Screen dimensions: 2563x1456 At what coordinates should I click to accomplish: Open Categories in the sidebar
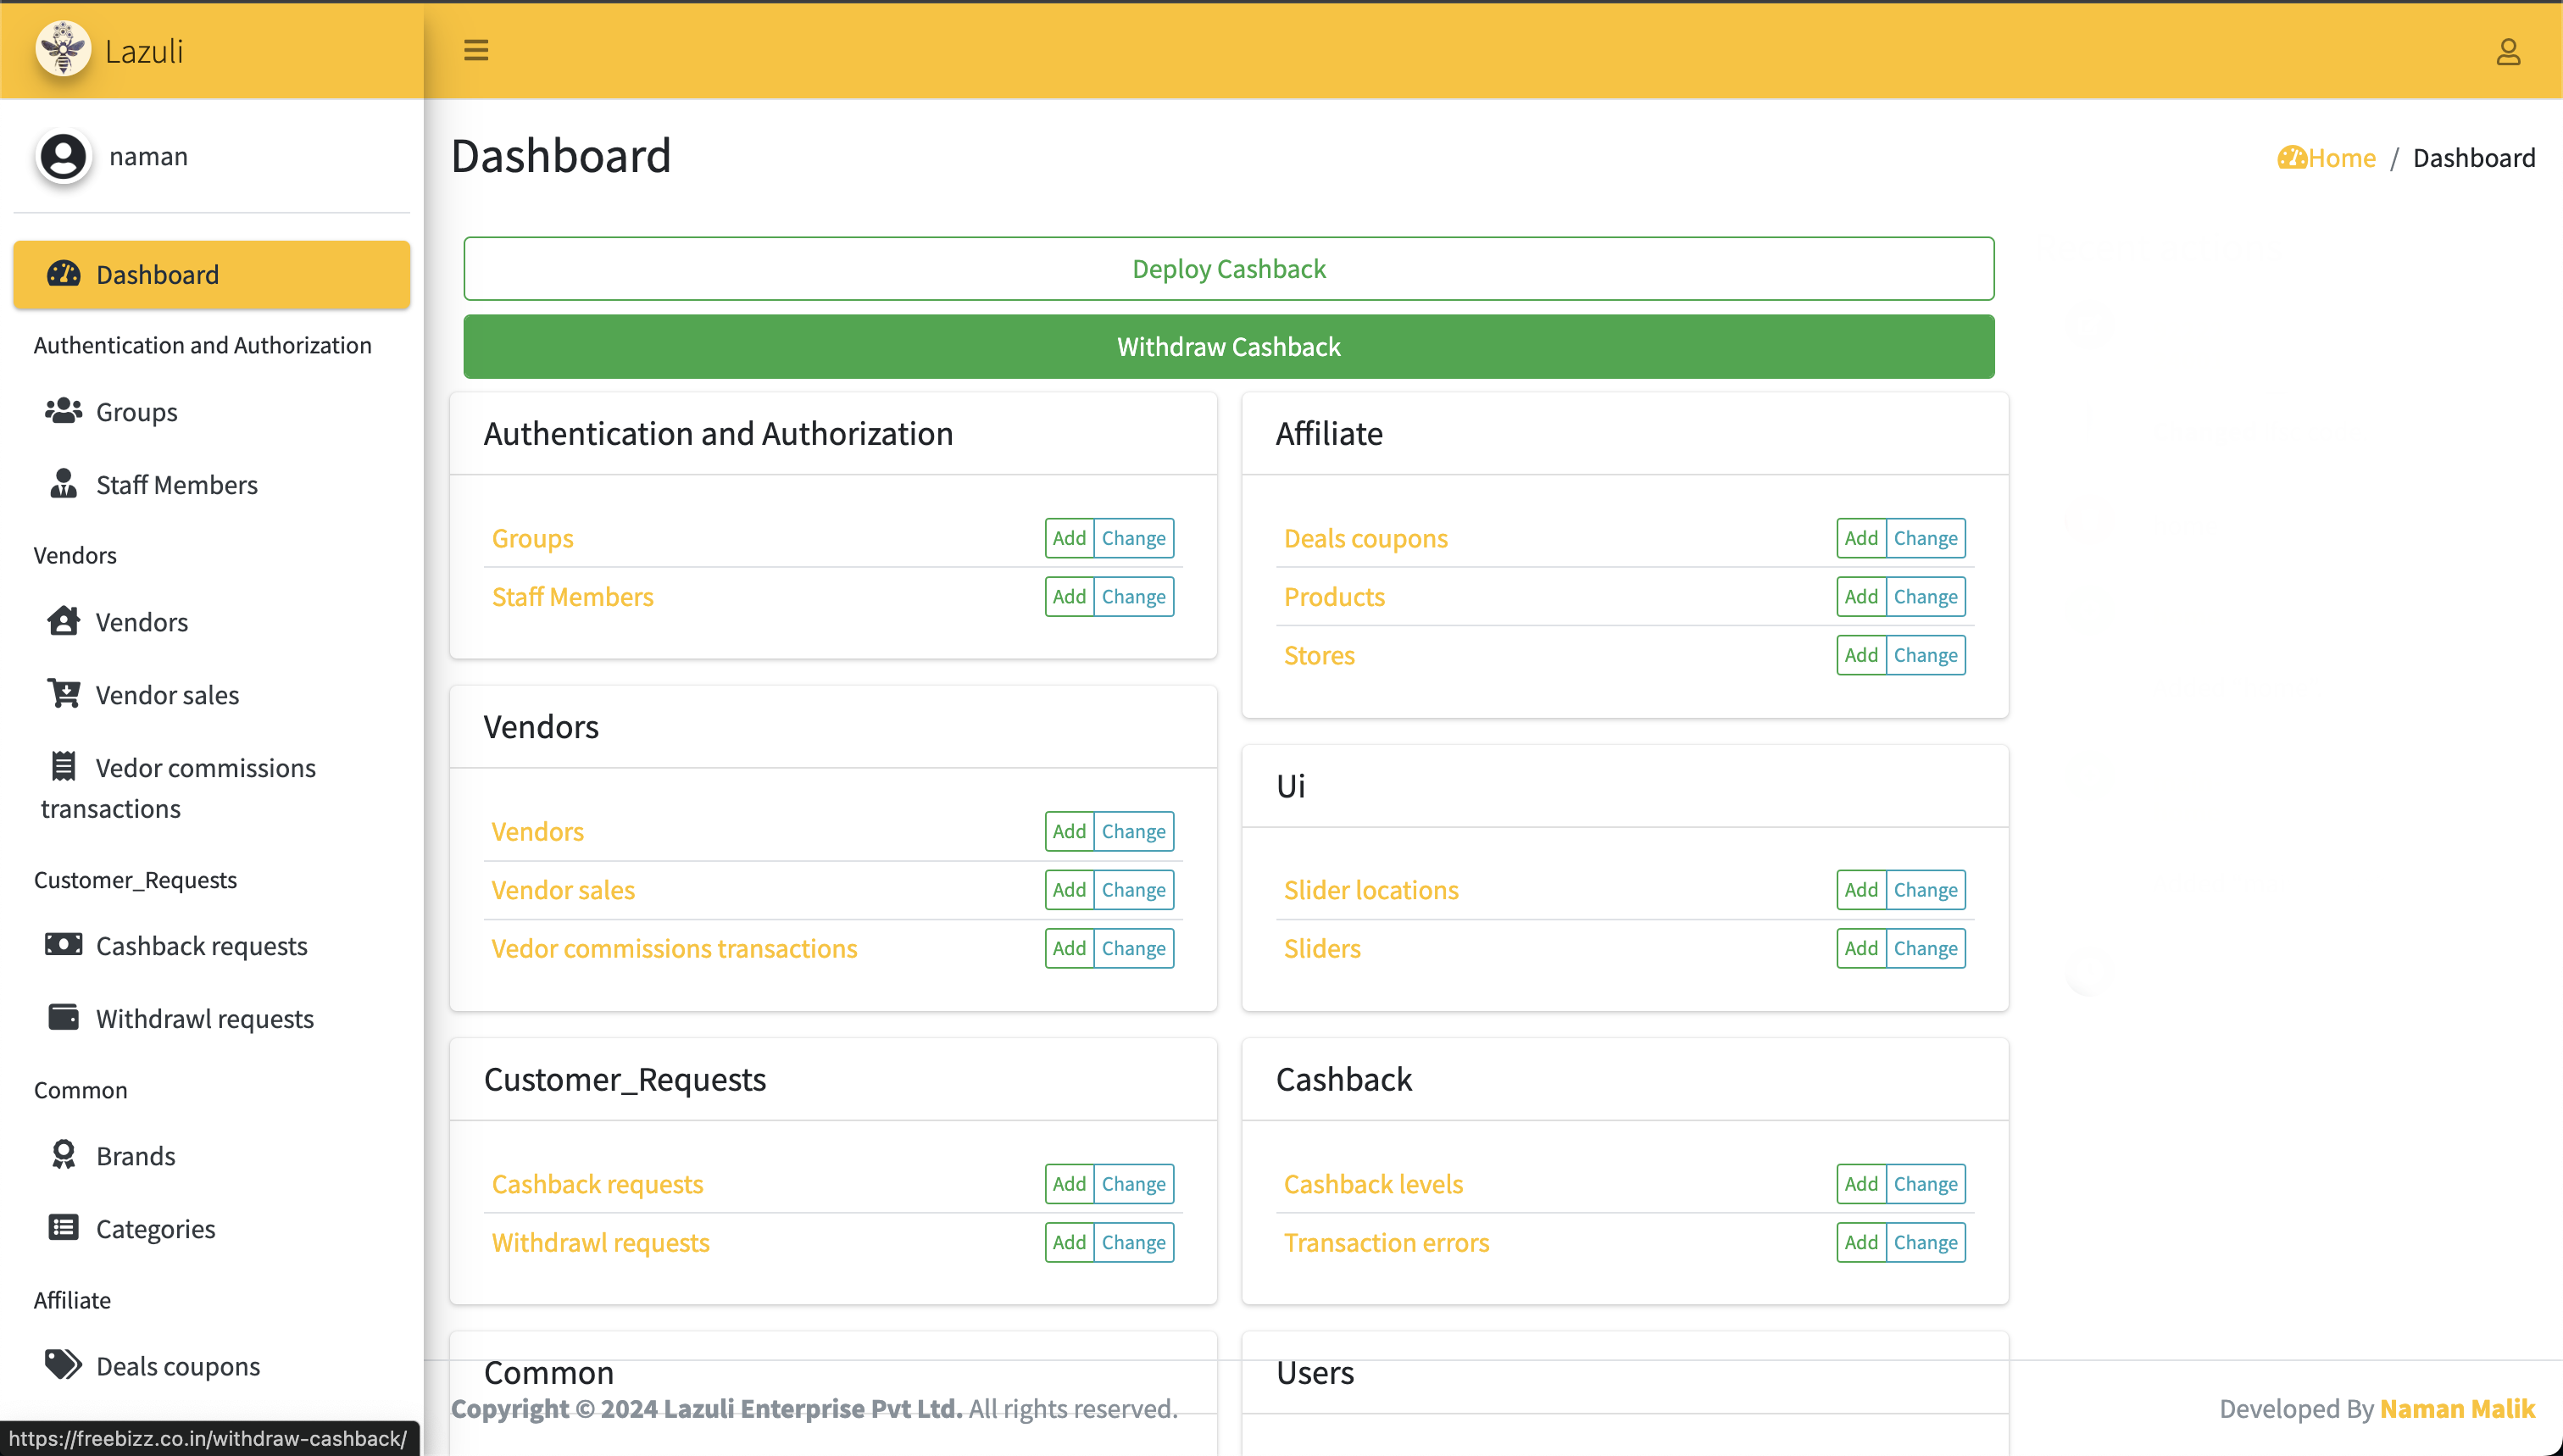click(212, 1228)
